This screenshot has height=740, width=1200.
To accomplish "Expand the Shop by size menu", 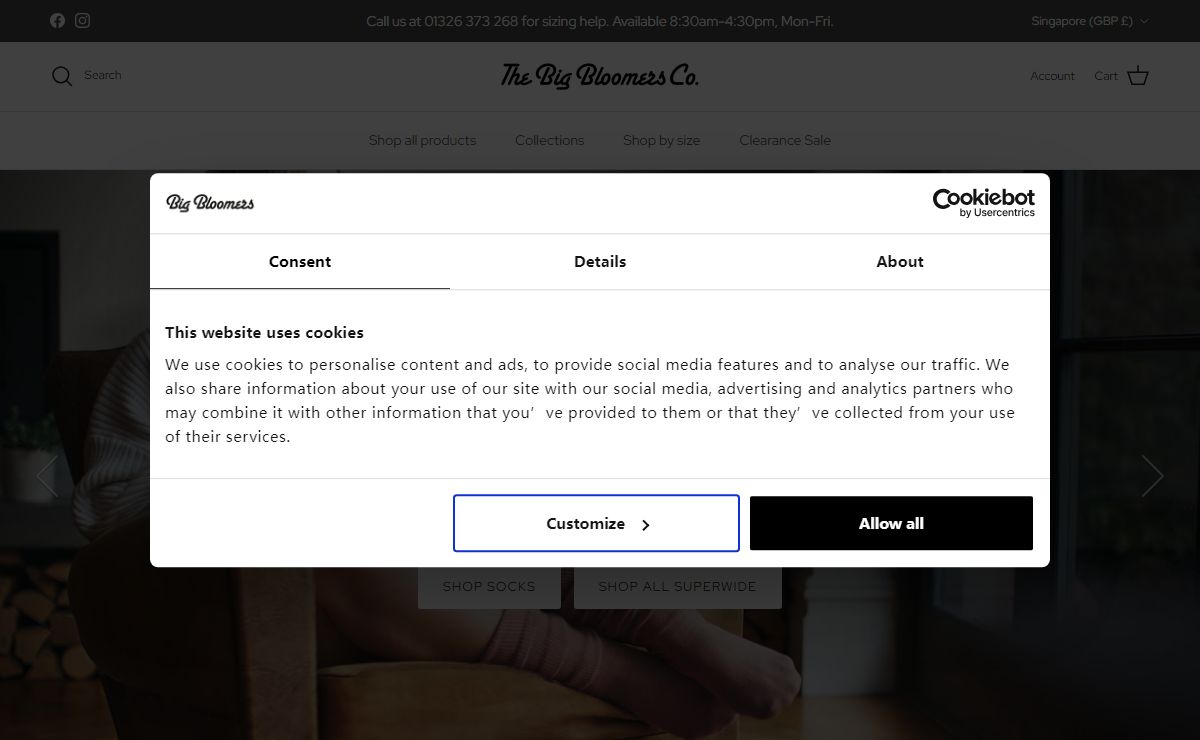I will 661,140.
